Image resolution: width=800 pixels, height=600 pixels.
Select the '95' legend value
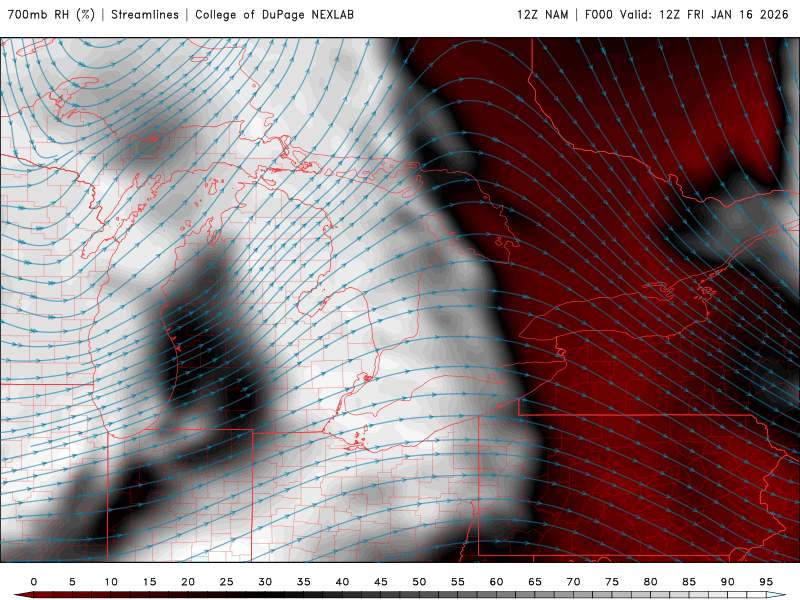(x=766, y=582)
